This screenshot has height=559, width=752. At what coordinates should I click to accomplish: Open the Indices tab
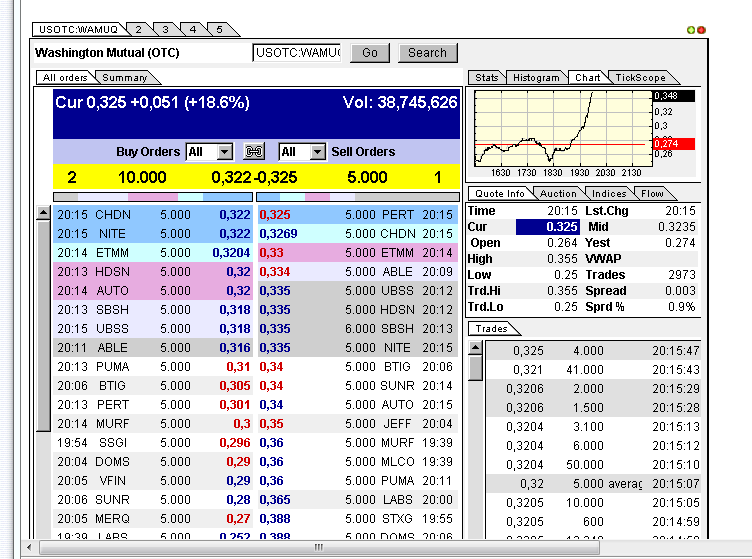coord(609,193)
